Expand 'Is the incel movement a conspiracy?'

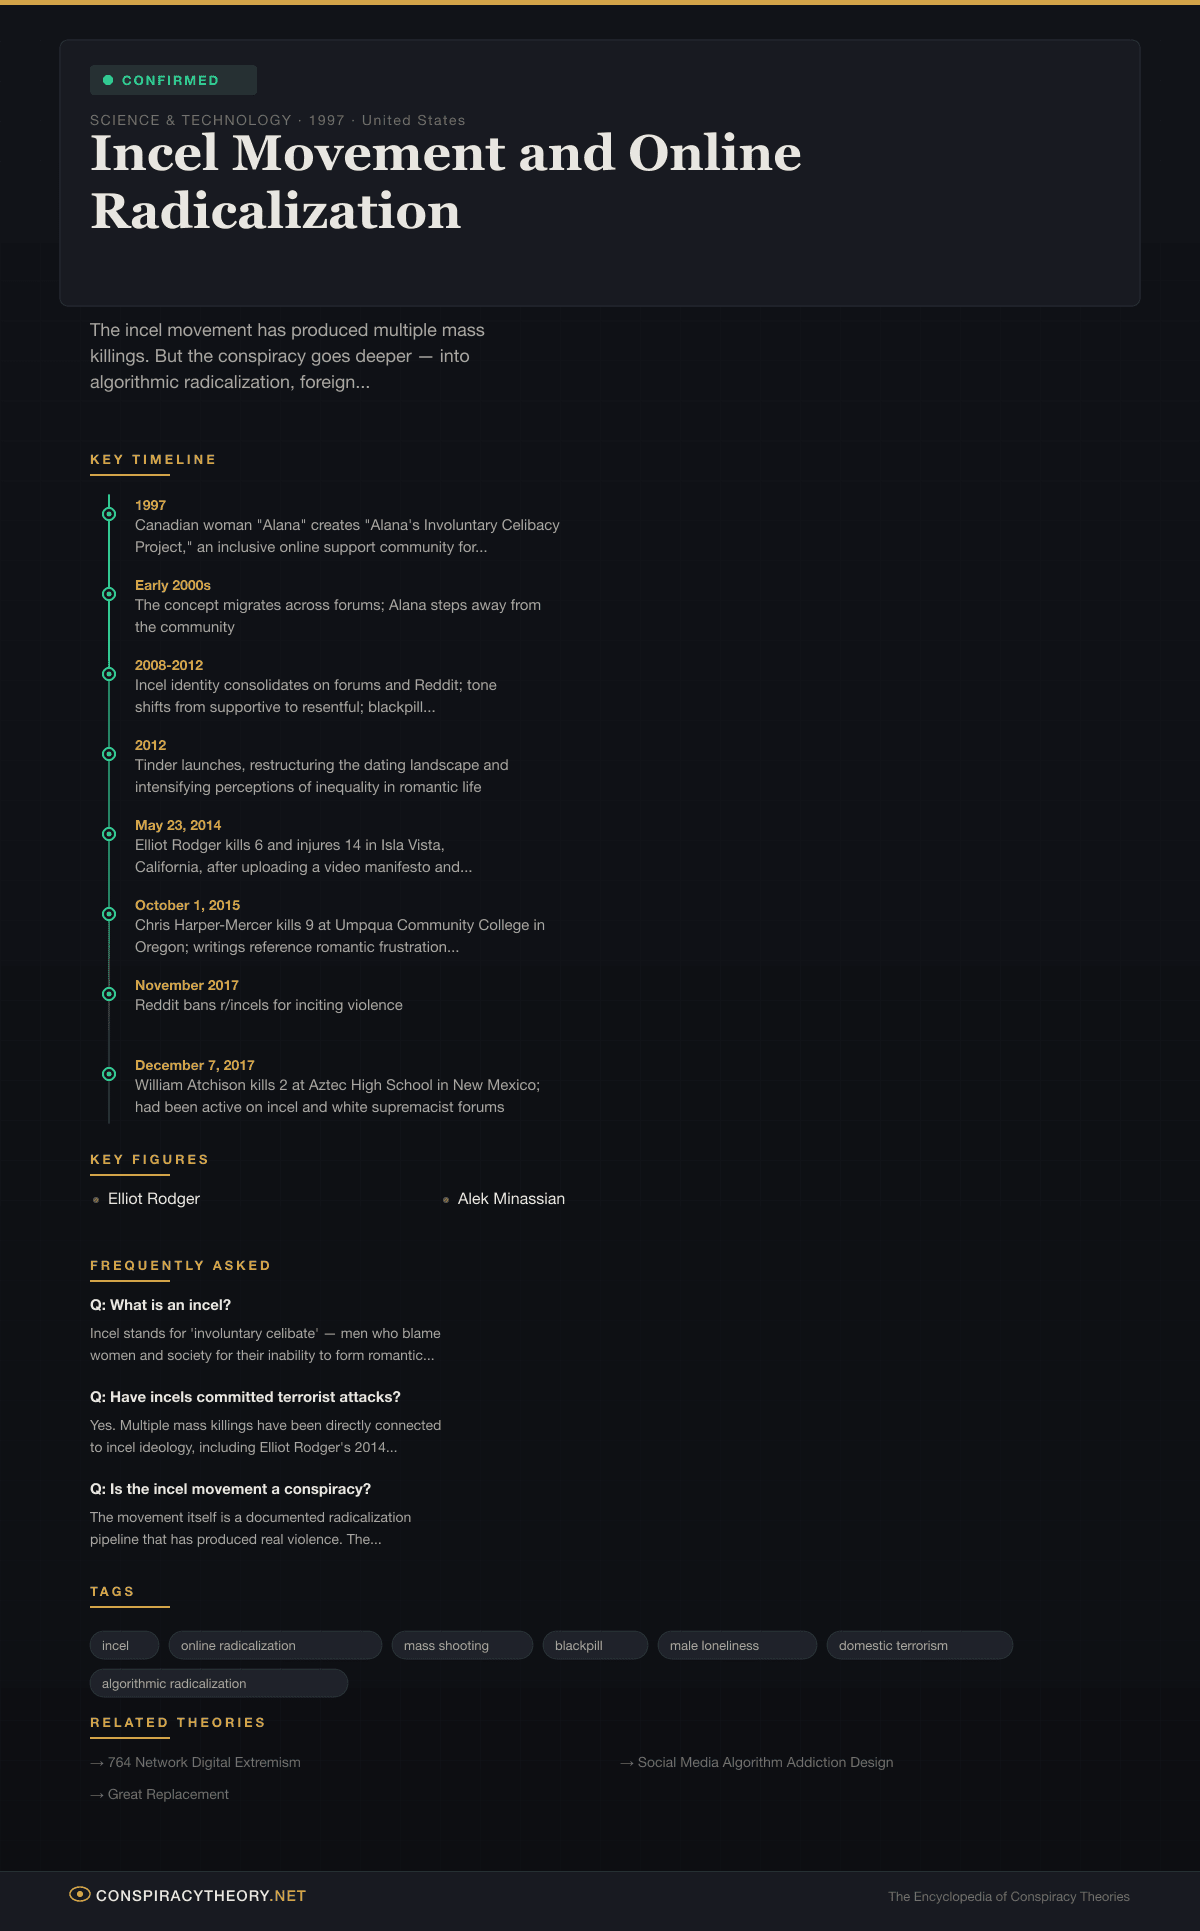230,1489
